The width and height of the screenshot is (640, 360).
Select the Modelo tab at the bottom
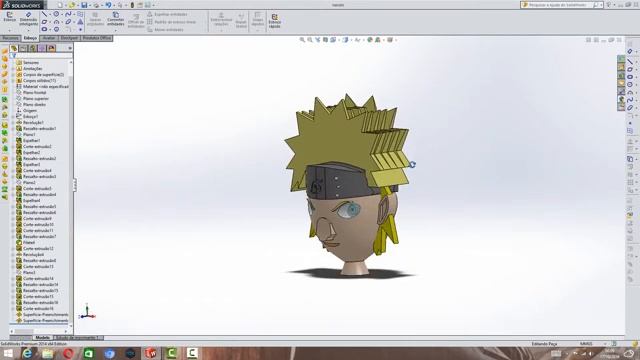[x=42, y=338]
